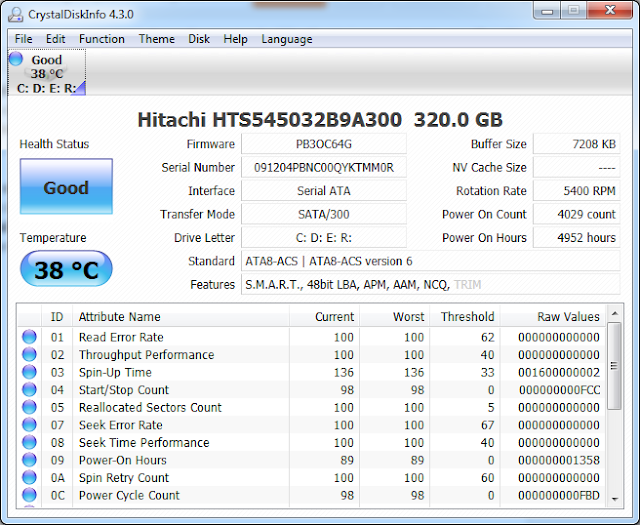Click raw value 000000000FCC
640x525 pixels.
click(x=559, y=390)
